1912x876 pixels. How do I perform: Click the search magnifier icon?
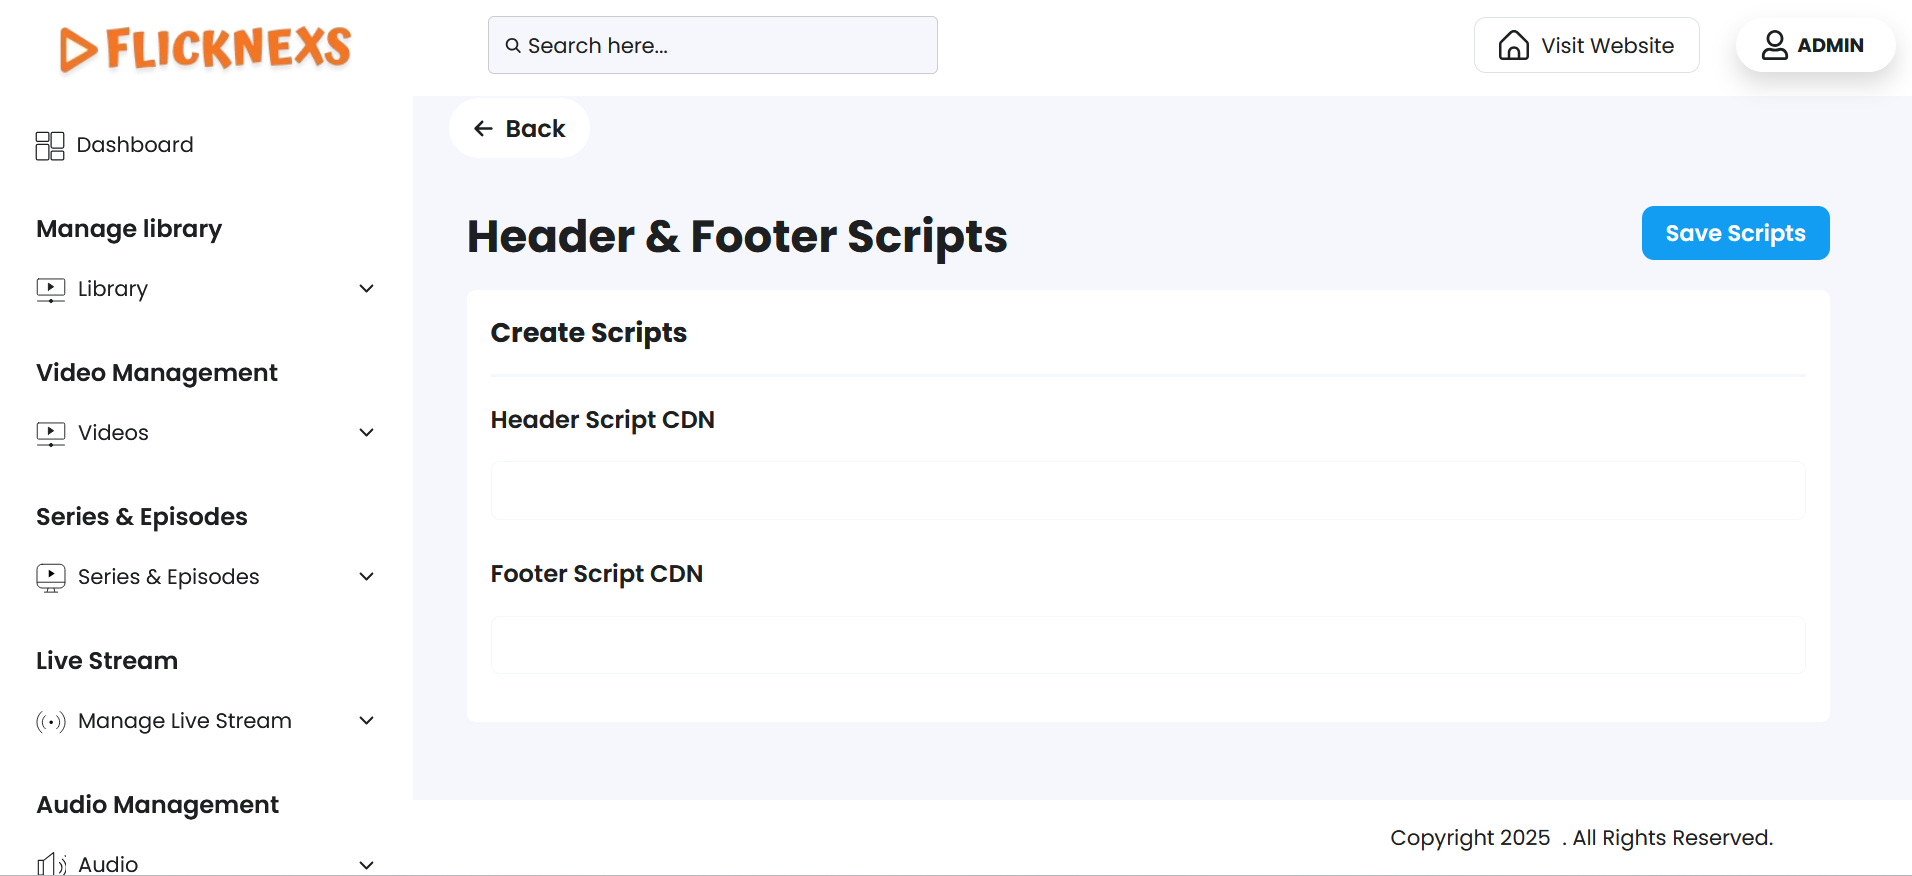(513, 46)
